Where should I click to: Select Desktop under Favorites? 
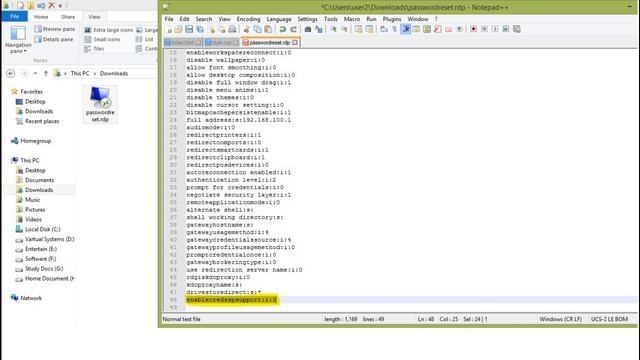(31, 102)
